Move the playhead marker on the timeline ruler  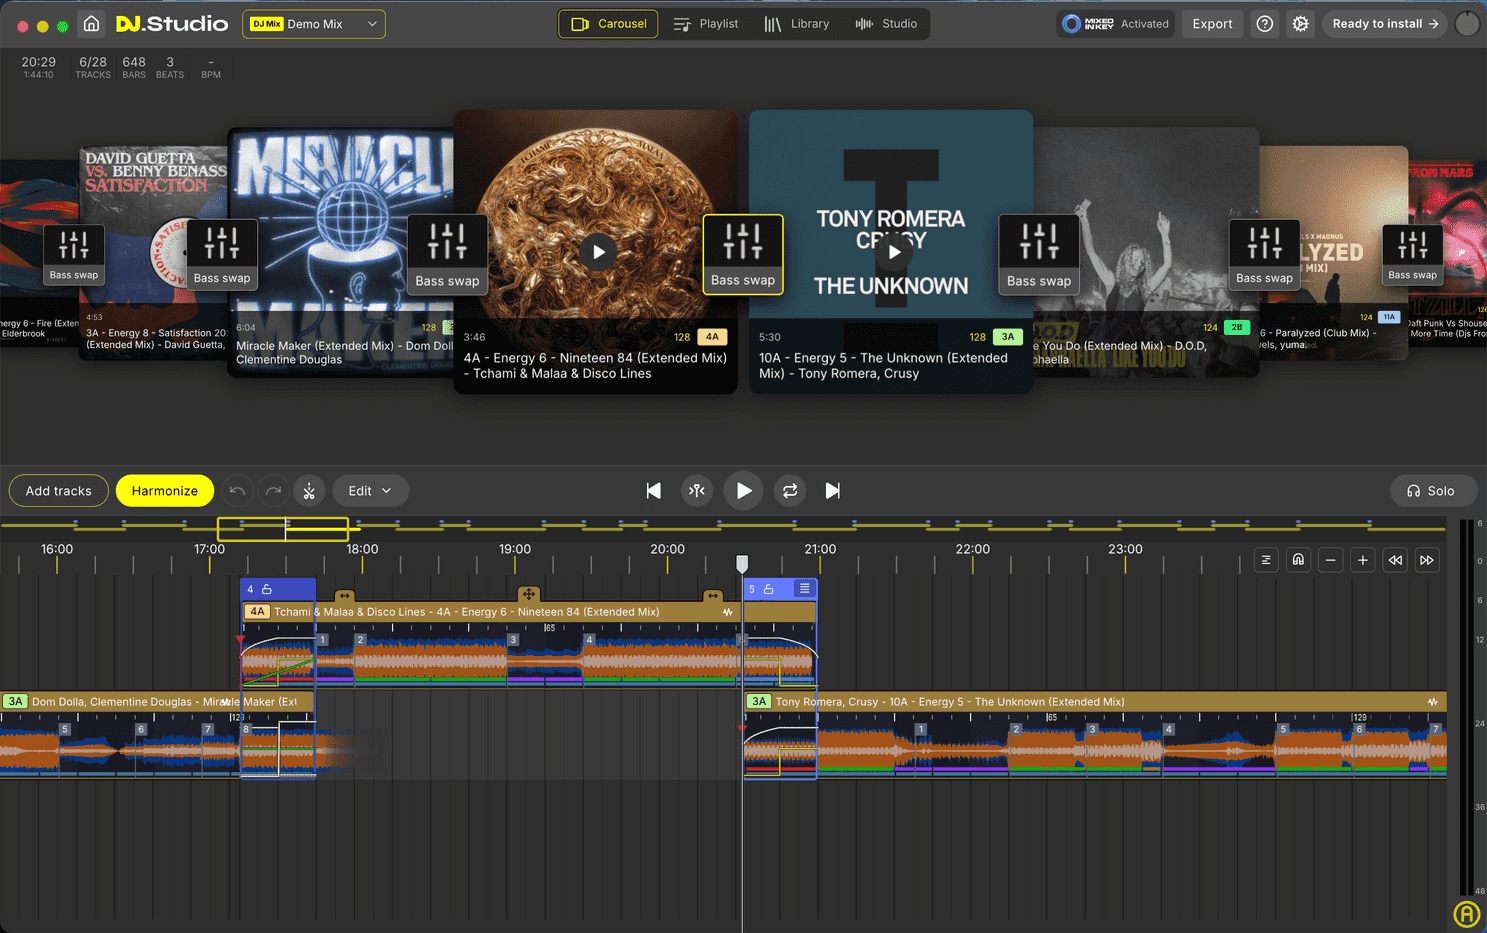742,563
